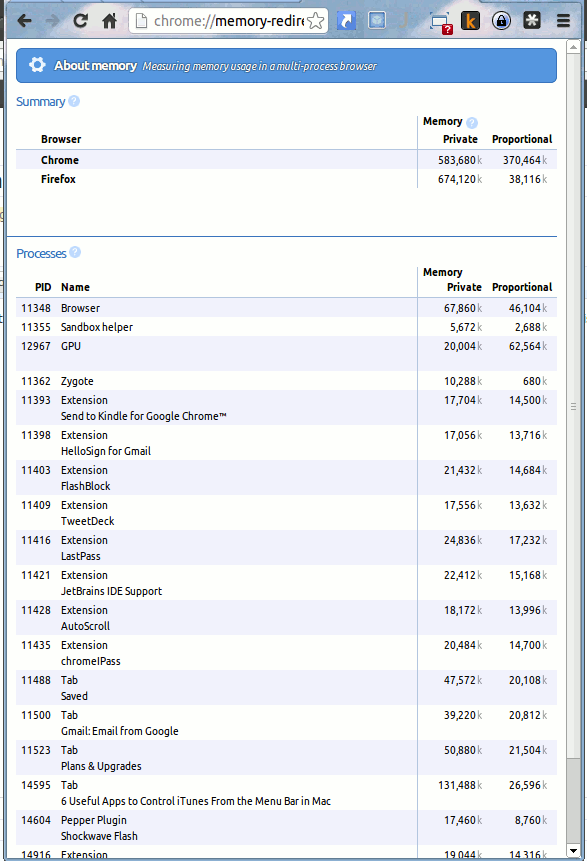Image resolution: width=587 pixels, height=861 pixels.
Task: Click the gear in the About memory banner
Action: [x=37, y=64]
